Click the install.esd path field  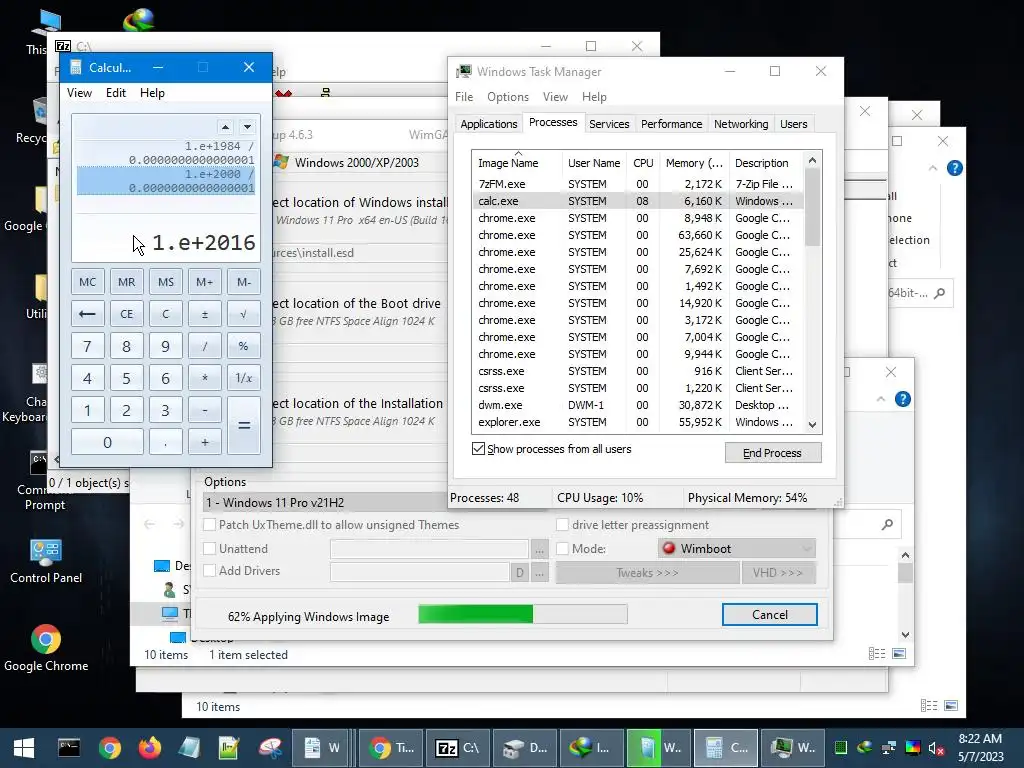click(x=359, y=253)
